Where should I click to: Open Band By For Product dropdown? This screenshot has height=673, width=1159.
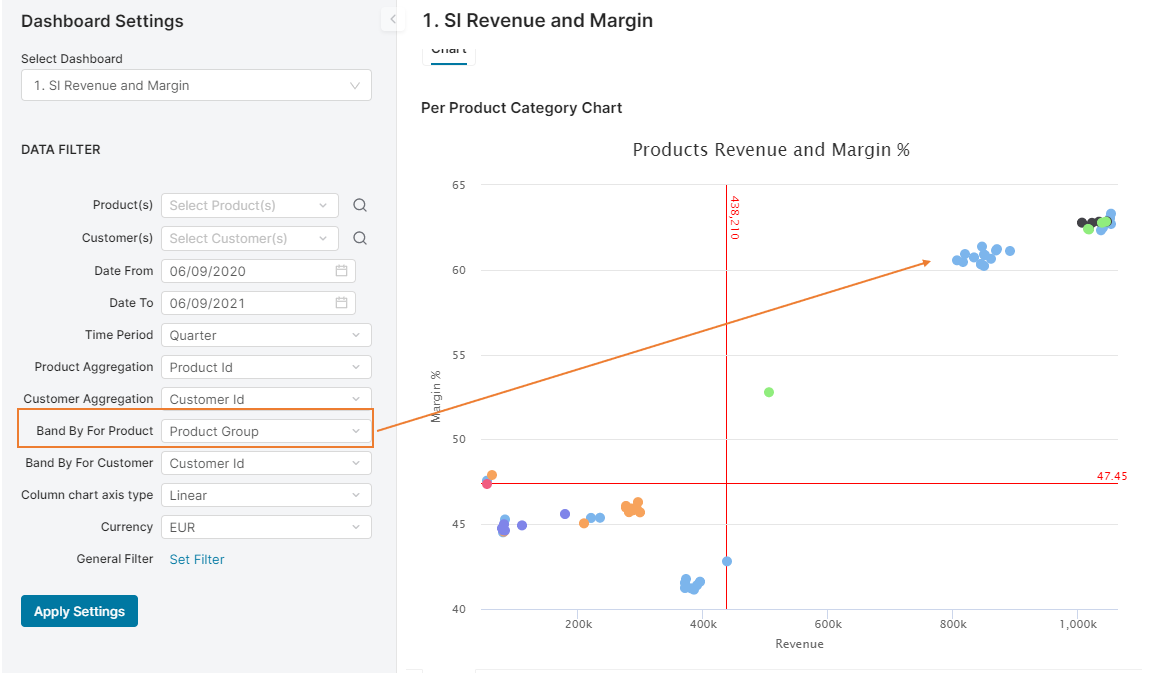[265, 432]
